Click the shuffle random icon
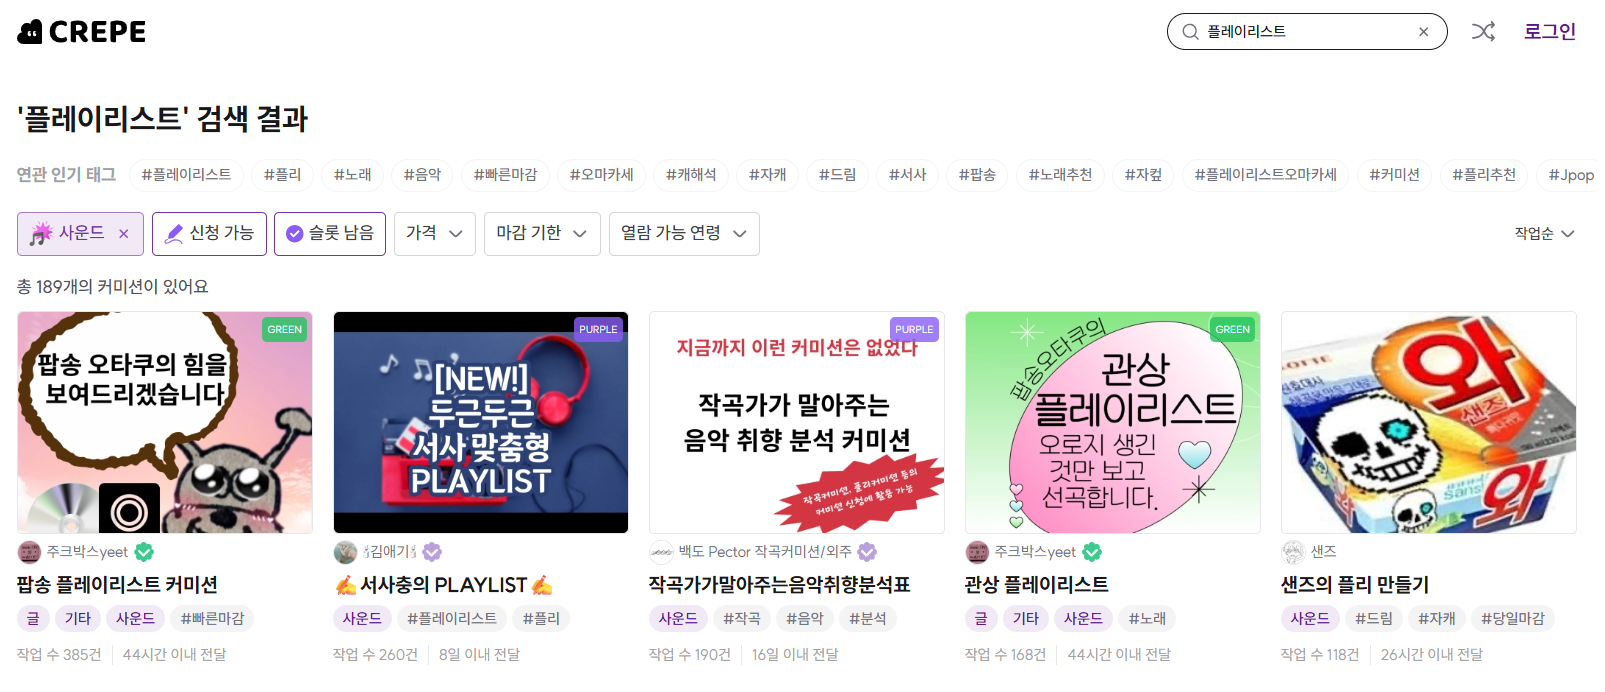Viewport: 1605px width, 692px height. 1483,32
